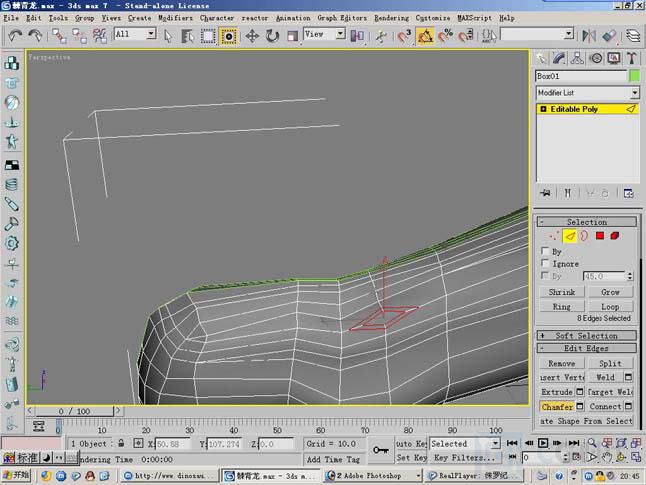646x485 pixels.
Task: Open the Create command panel tab
Action: pos(541,58)
